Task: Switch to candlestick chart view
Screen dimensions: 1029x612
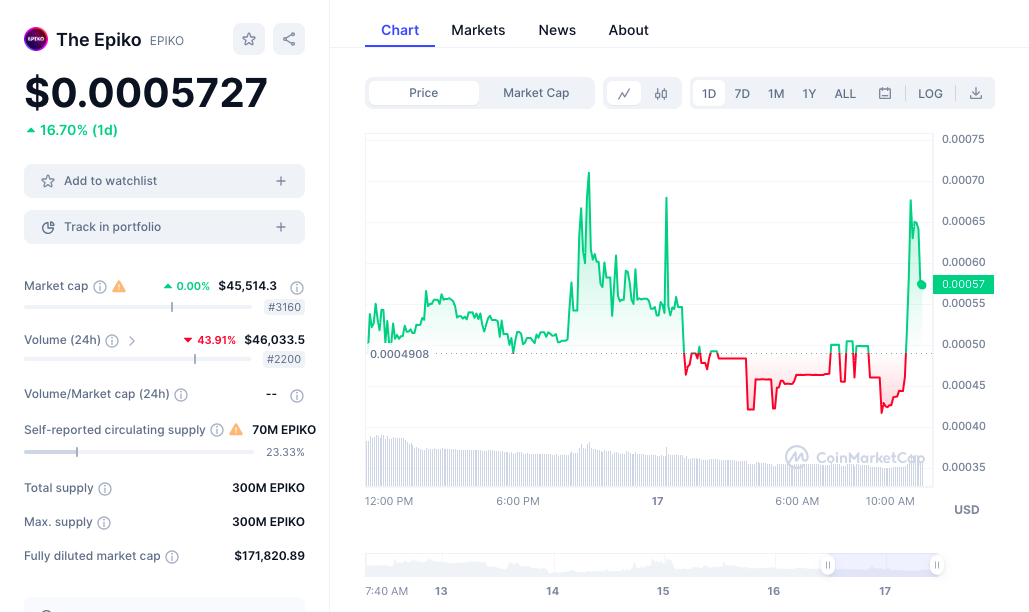Action: [x=661, y=93]
